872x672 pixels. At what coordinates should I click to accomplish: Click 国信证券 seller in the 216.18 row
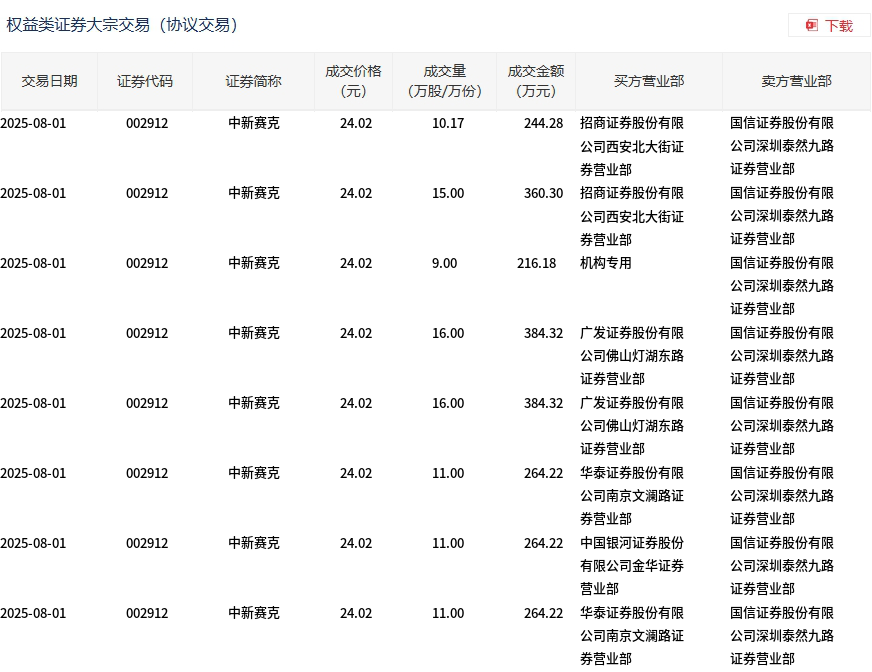point(782,286)
